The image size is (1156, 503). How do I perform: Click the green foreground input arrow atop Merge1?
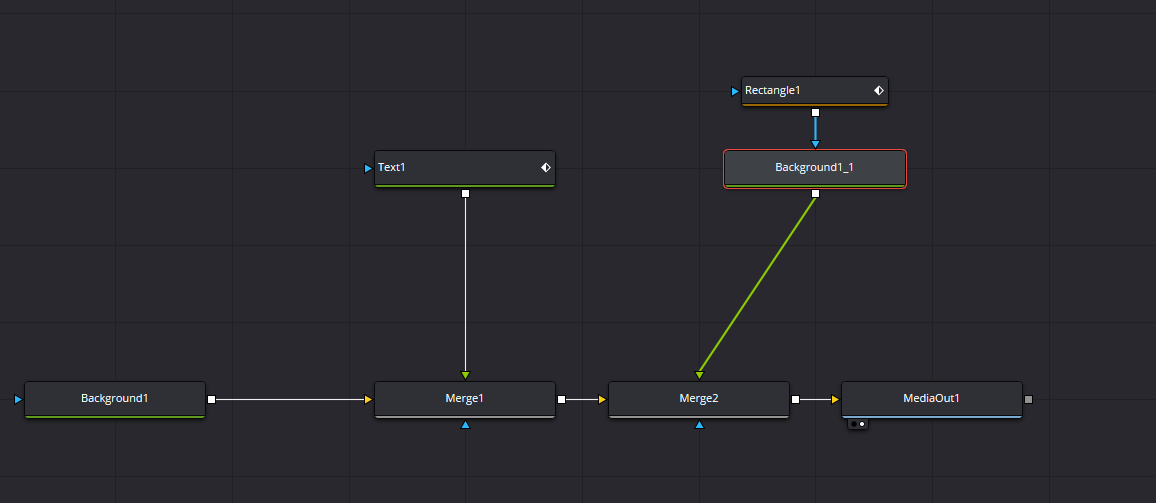coord(465,375)
